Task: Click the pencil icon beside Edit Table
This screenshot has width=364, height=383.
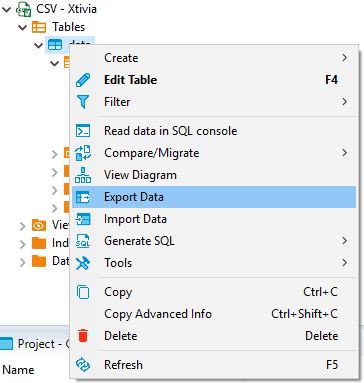Action: click(x=83, y=80)
